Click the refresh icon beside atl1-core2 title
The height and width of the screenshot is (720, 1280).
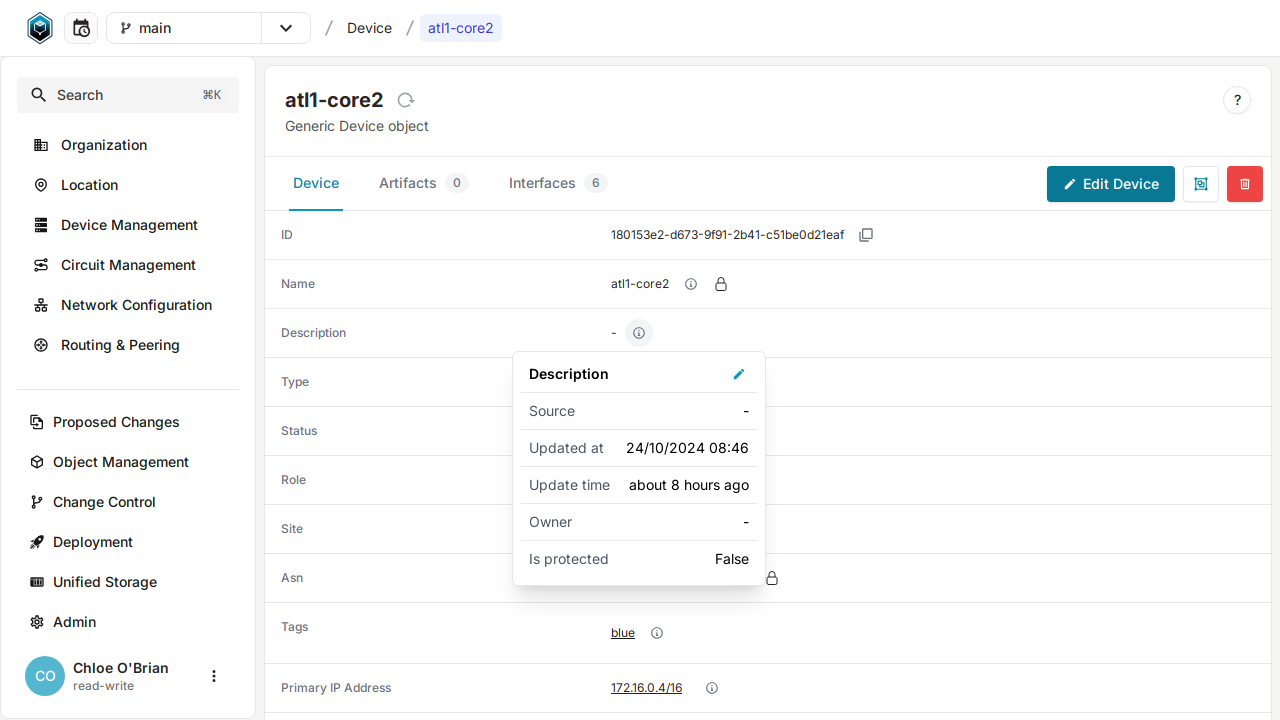click(x=405, y=100)
